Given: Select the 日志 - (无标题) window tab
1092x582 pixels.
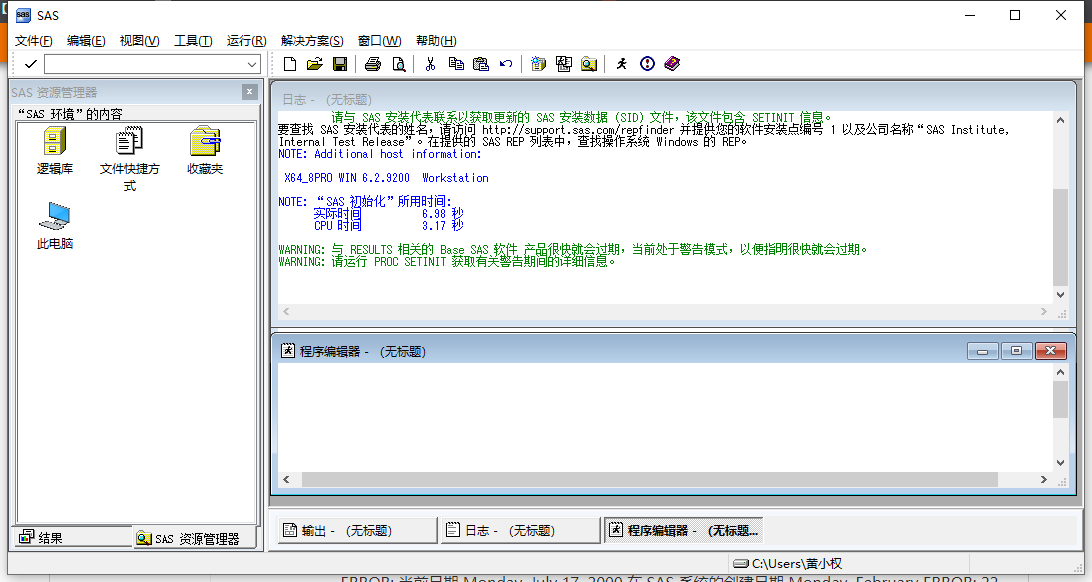Looking at the screenshot, I should tap(520, 530).
